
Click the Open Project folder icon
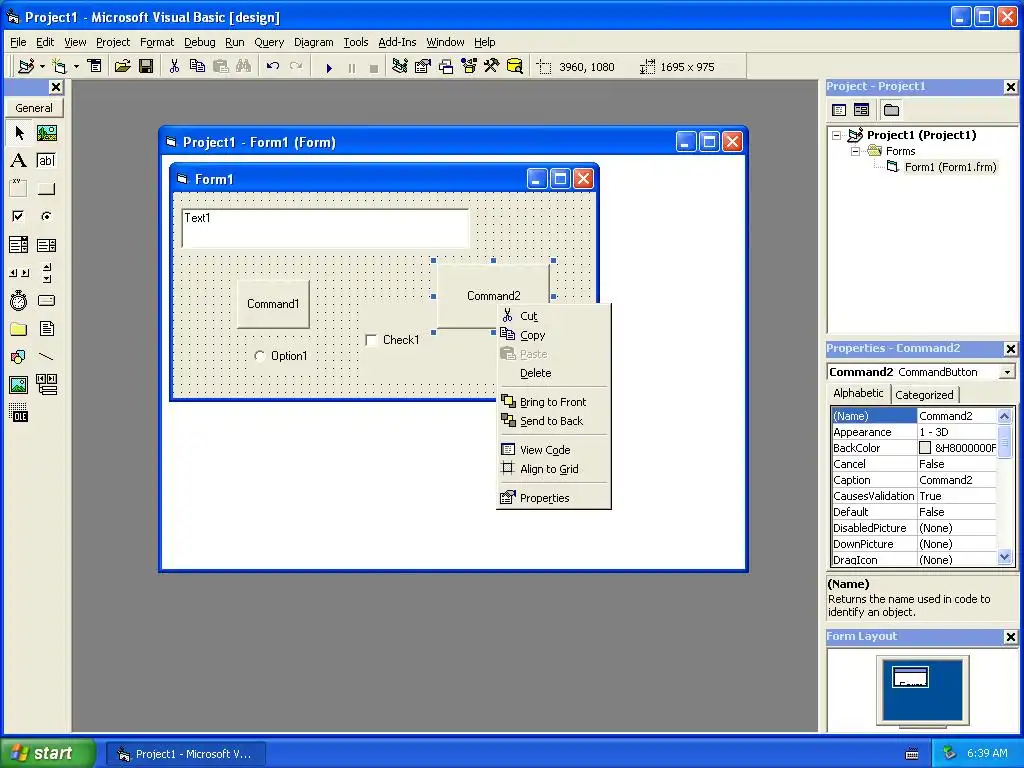tap(123, 66)
